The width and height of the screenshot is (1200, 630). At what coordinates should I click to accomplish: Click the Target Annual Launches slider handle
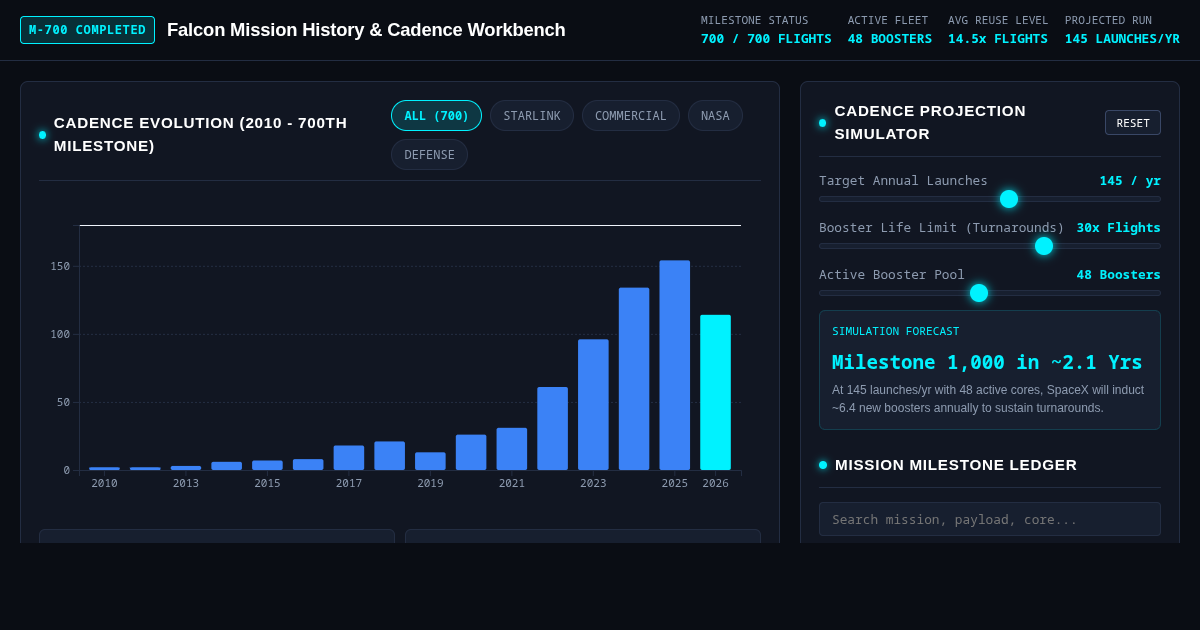(x=1009, y=199)
